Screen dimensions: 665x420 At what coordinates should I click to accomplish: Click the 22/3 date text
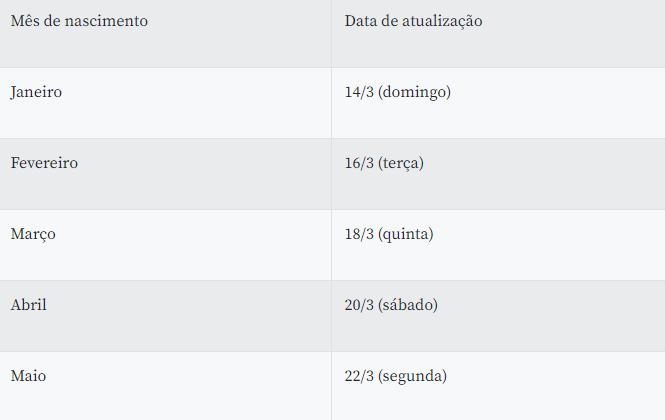(x=359, y=376)
